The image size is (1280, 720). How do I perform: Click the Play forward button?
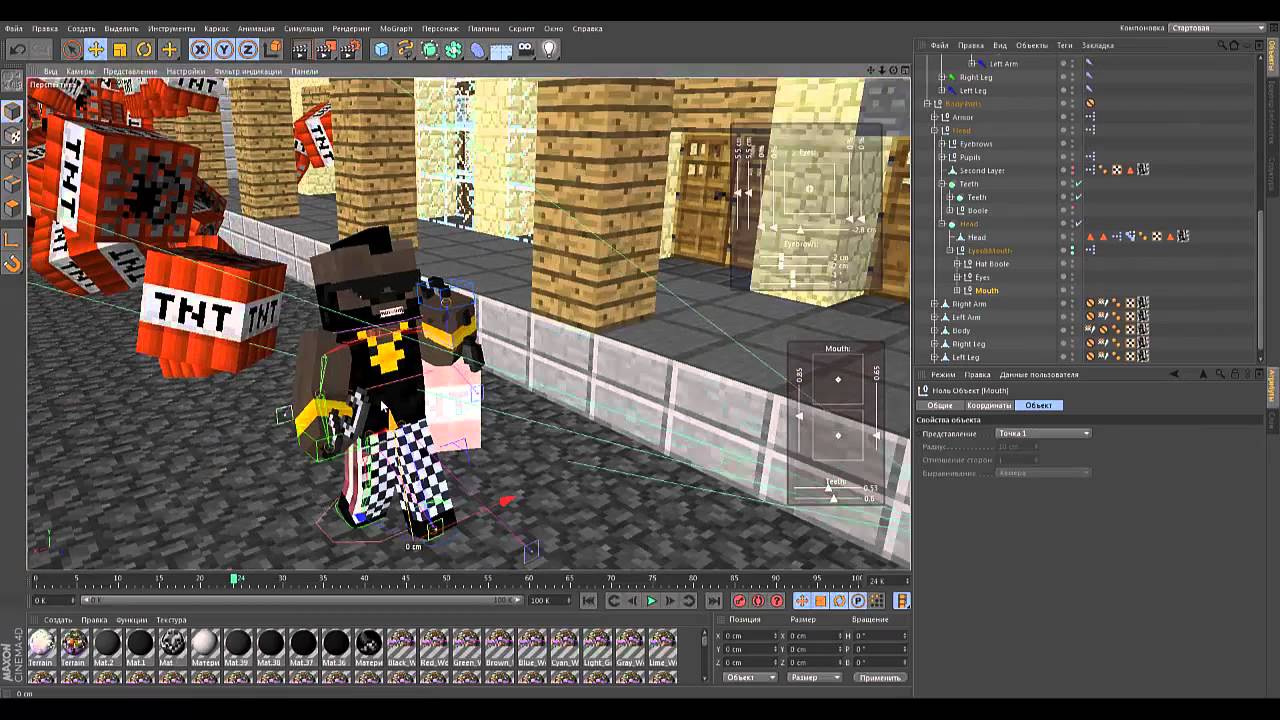(651, 601)
